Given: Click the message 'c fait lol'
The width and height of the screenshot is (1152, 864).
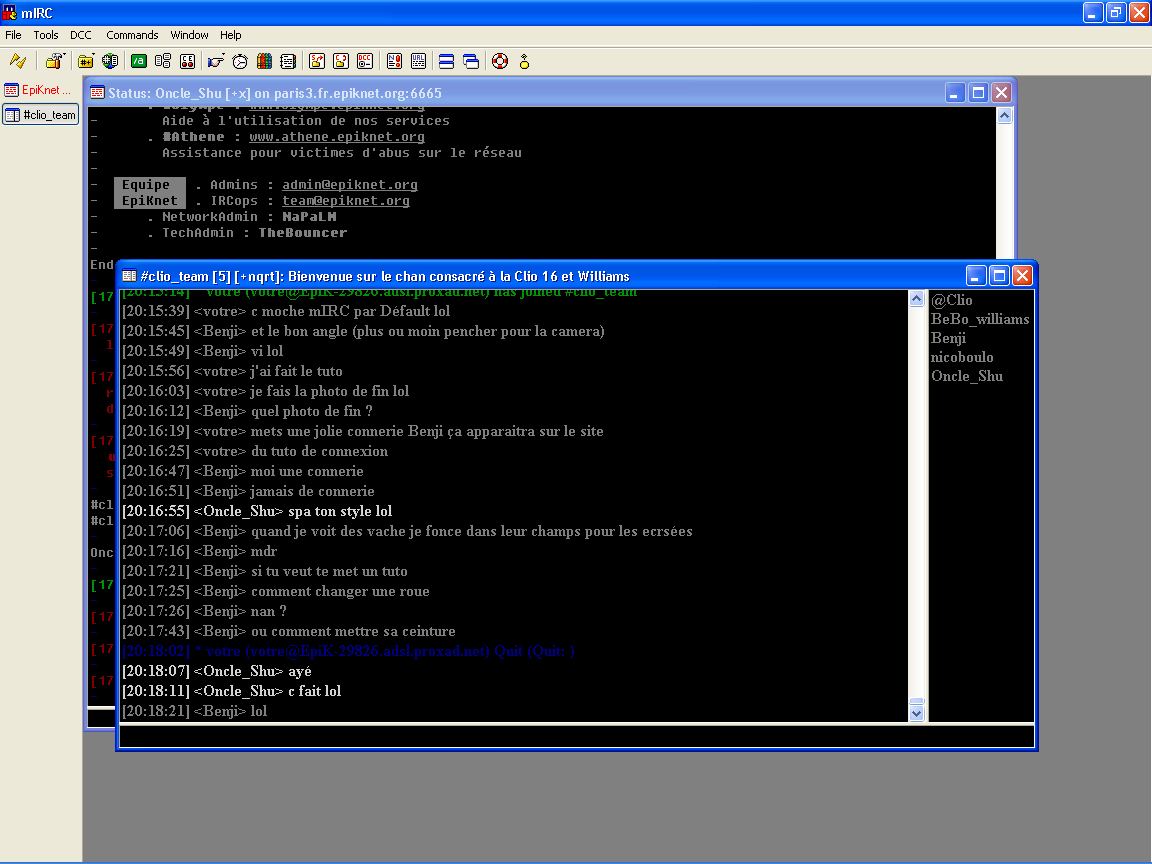Looking at the screenshot, I should [314, 691].
